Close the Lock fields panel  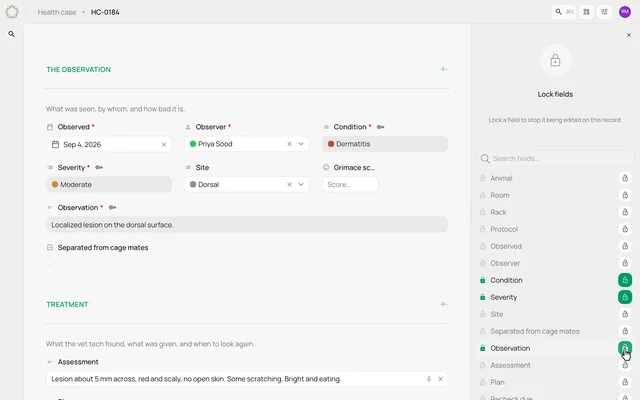point(629,35)
